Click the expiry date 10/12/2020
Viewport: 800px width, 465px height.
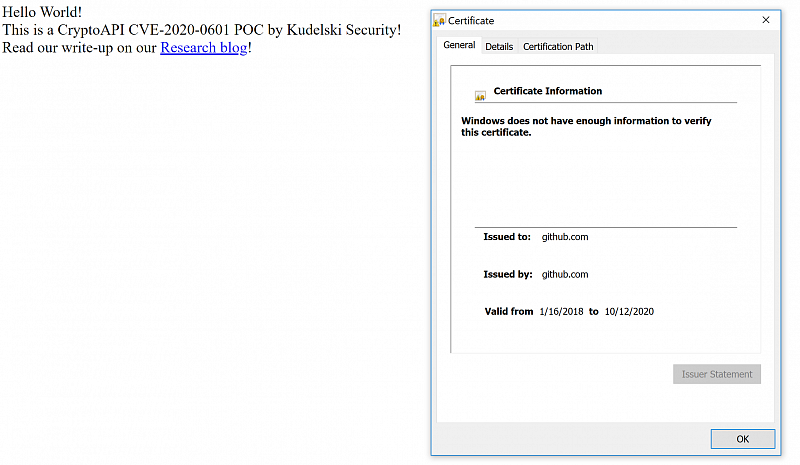629,311
